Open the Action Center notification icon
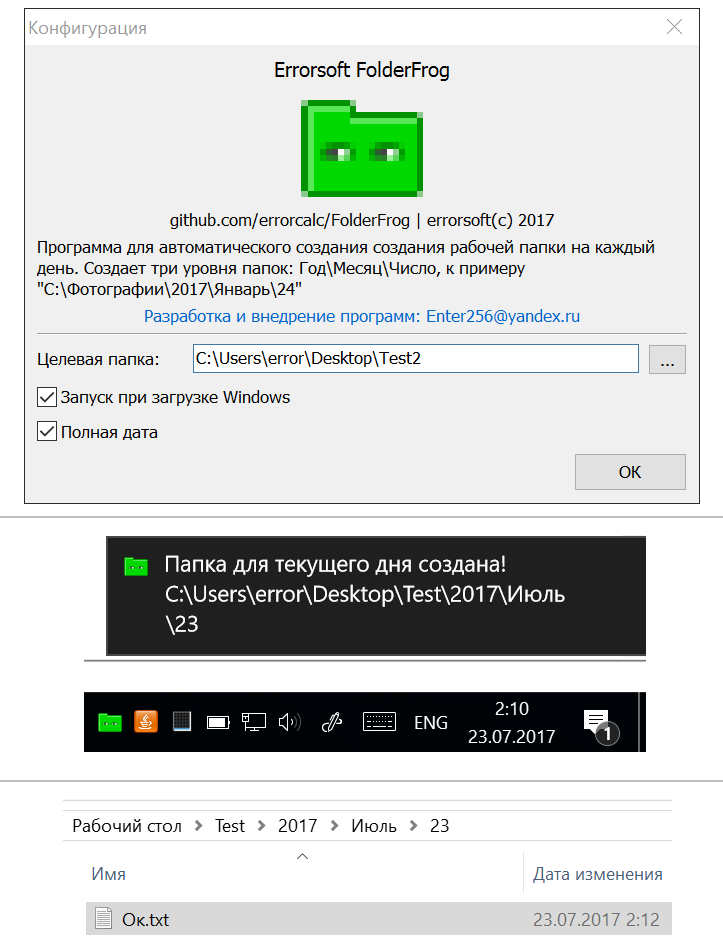This screenshot has height=945, width=723. [601, 726]
